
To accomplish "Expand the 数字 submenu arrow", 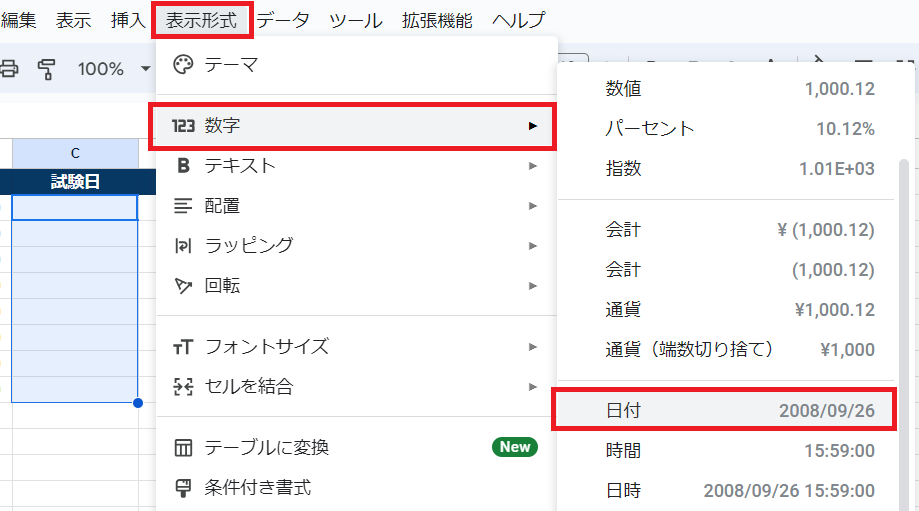I will click(x=533, y=126).
